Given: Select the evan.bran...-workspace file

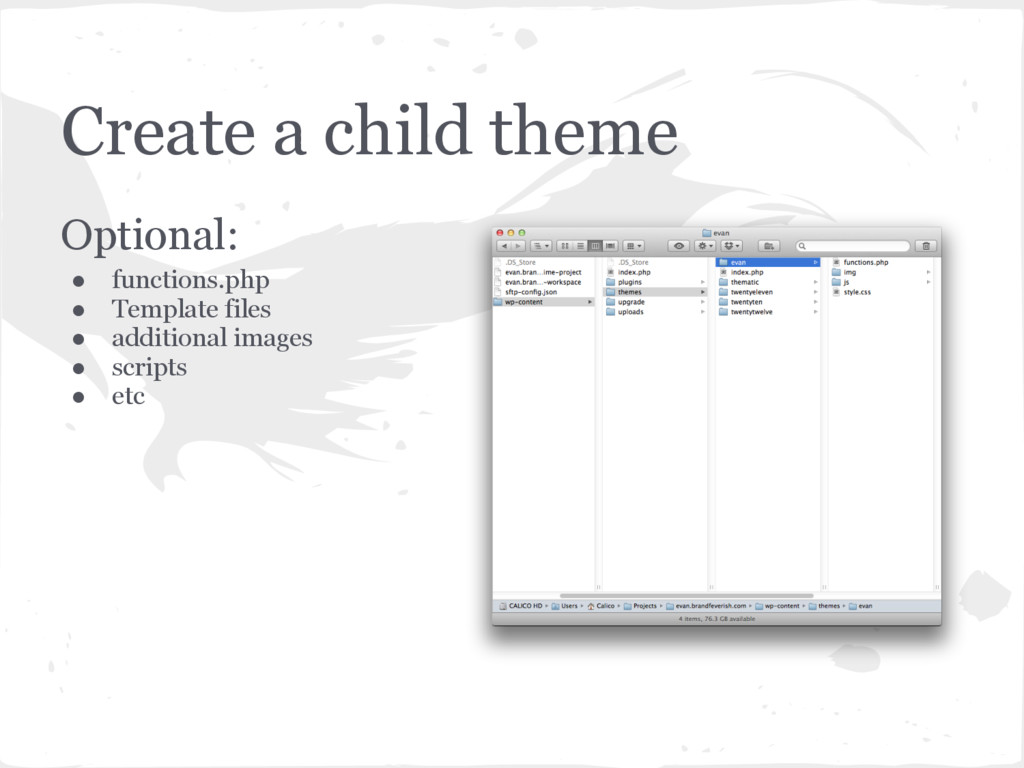Looking at the screenshot, I should [x=544, y=282].
